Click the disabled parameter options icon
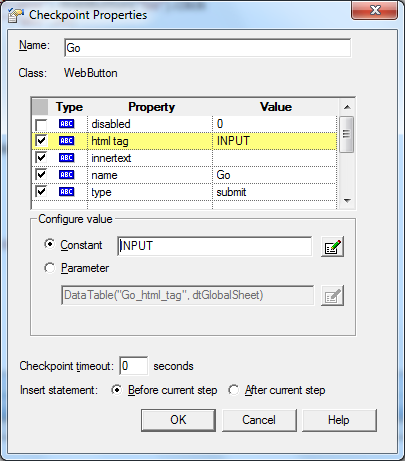 click(332, 296)
